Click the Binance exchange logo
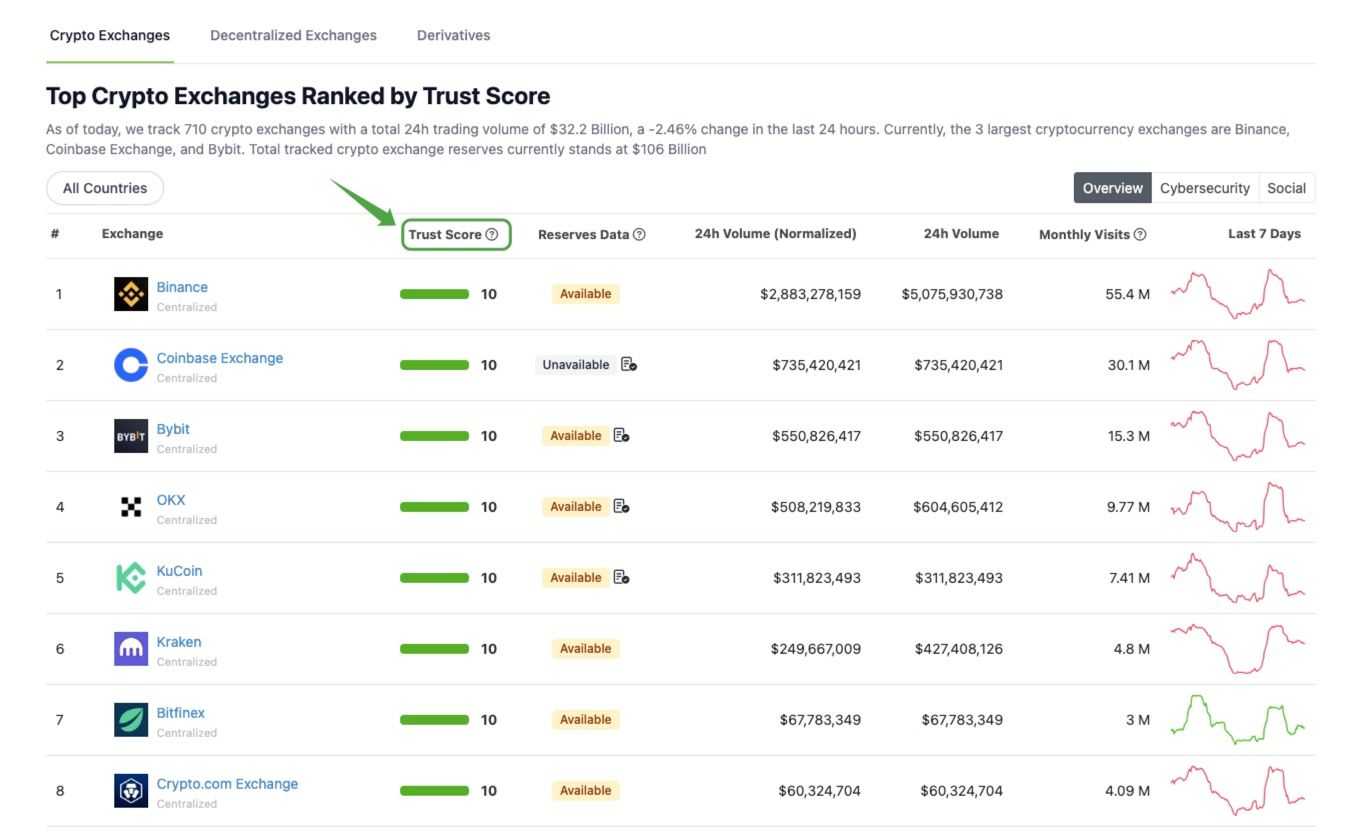This screenshot has height=837, width=1358. click(130, 294)
